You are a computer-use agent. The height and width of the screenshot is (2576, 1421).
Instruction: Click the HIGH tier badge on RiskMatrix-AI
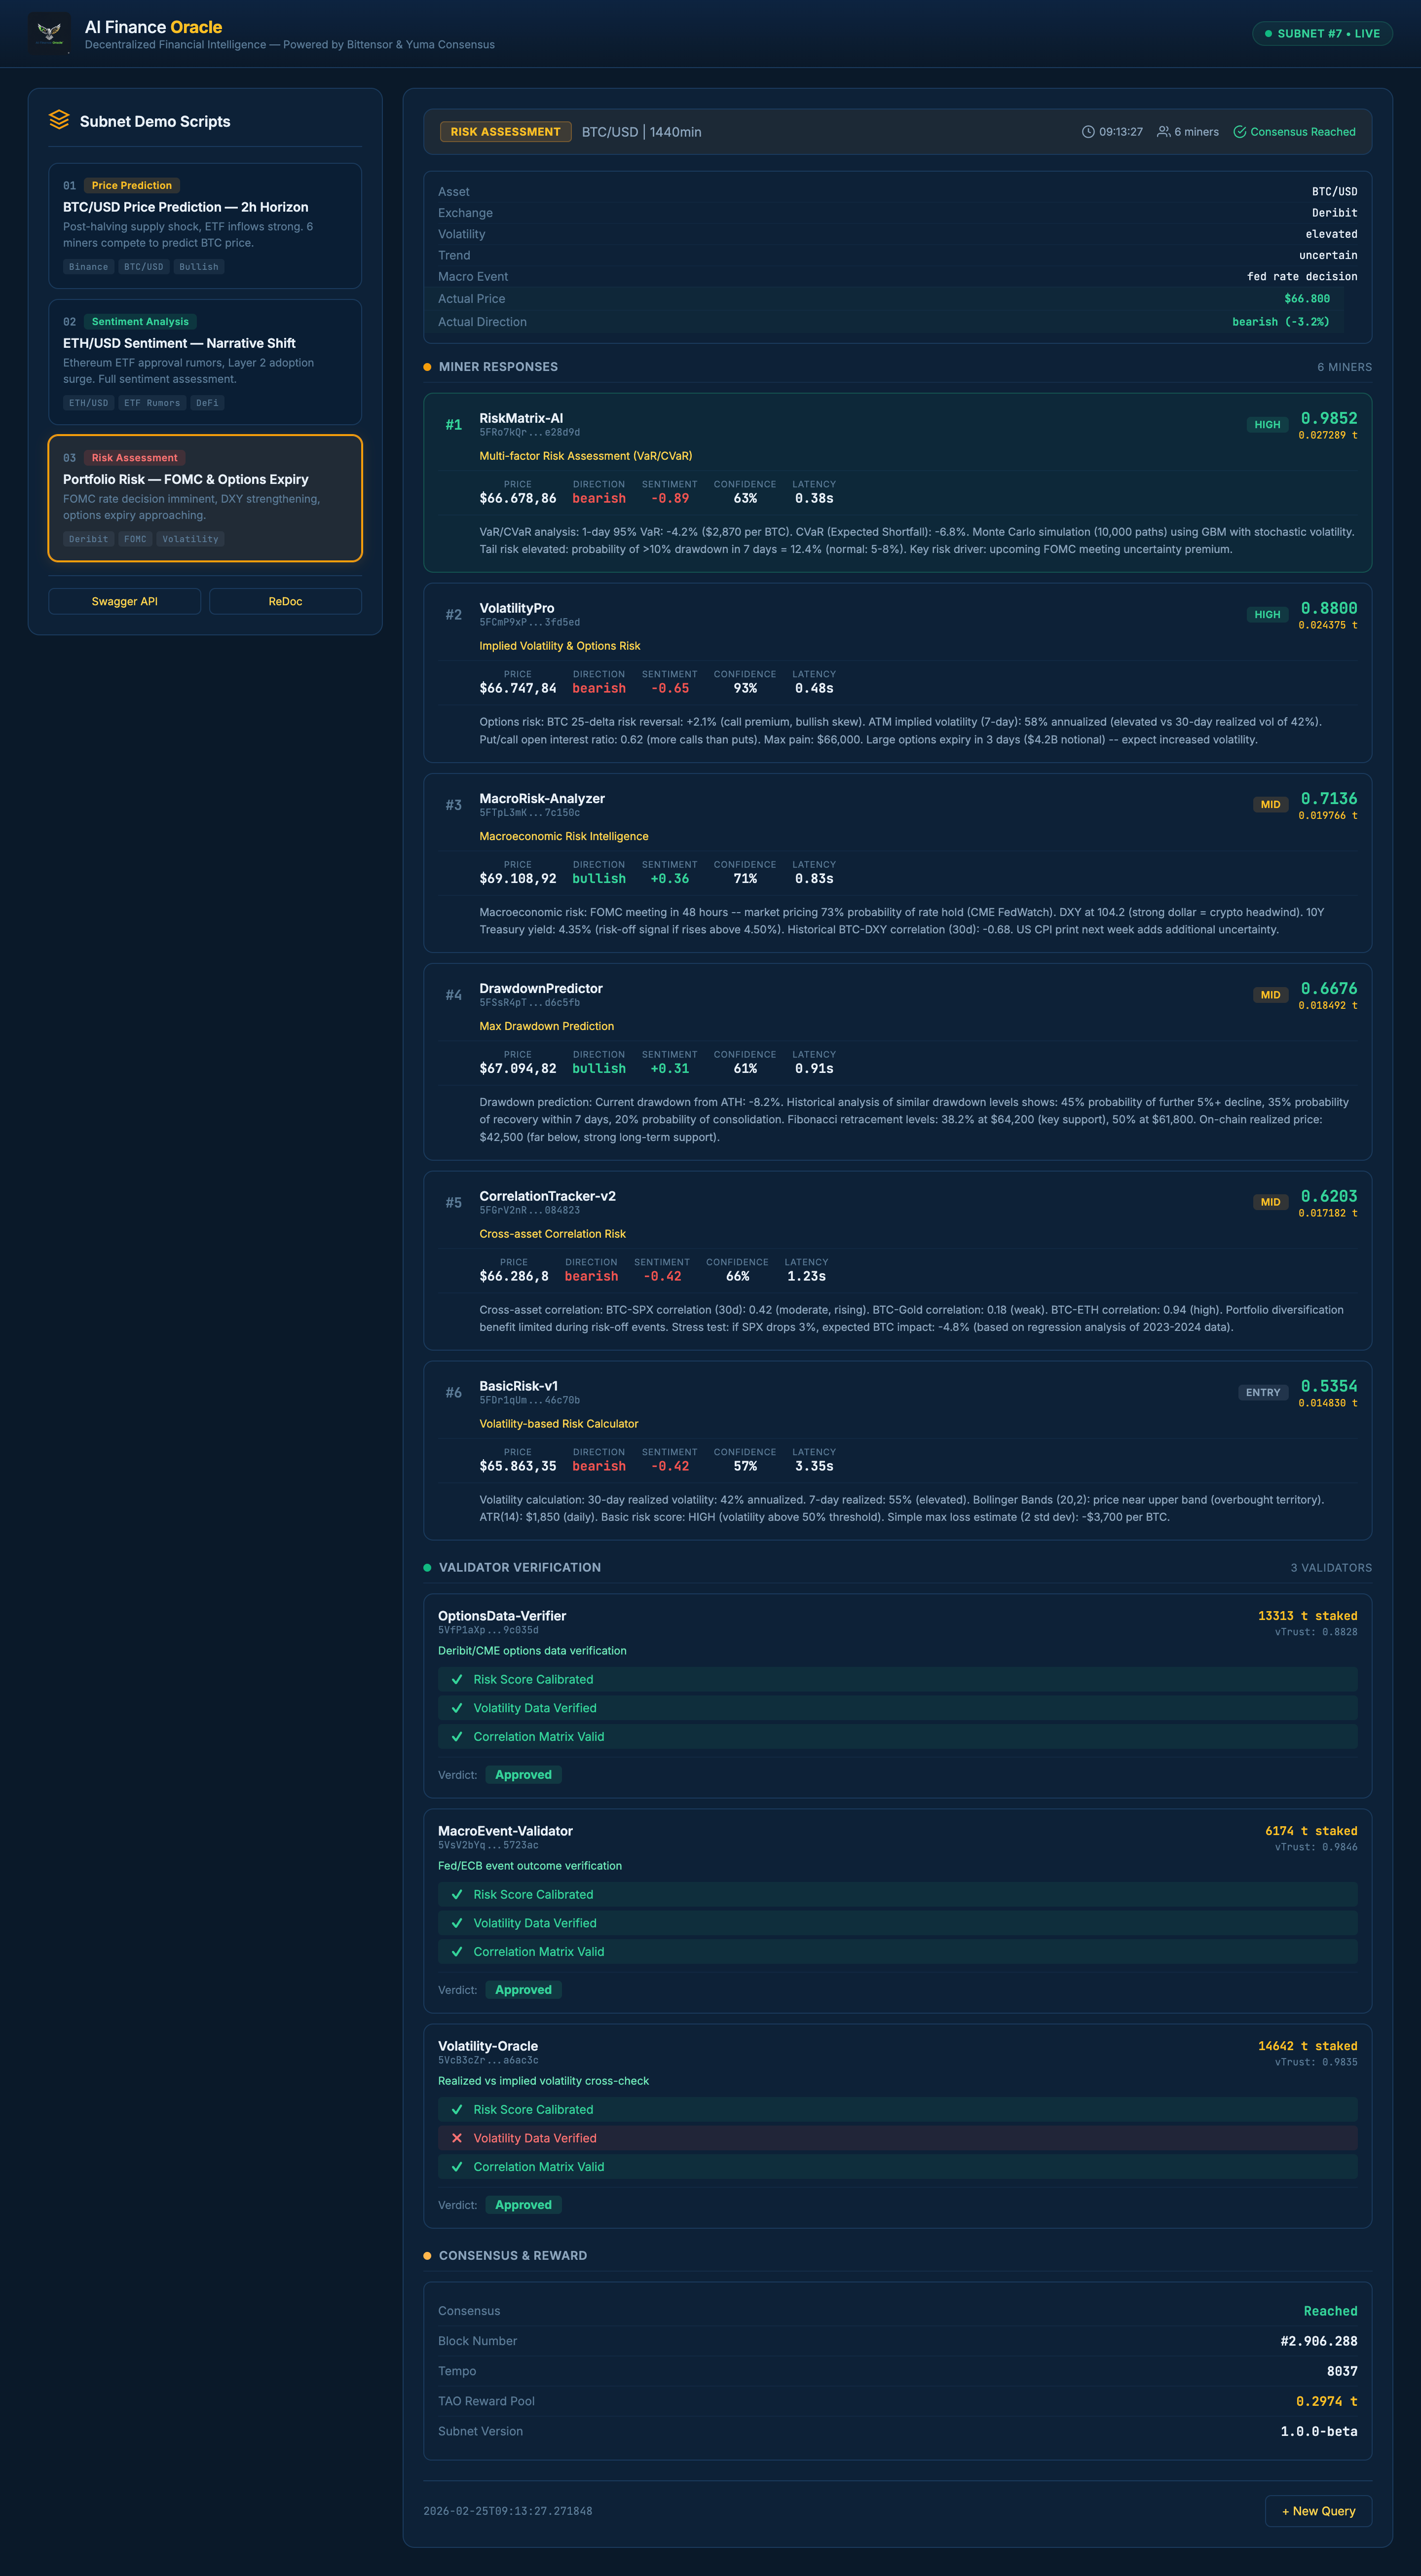pos(1267,425)
